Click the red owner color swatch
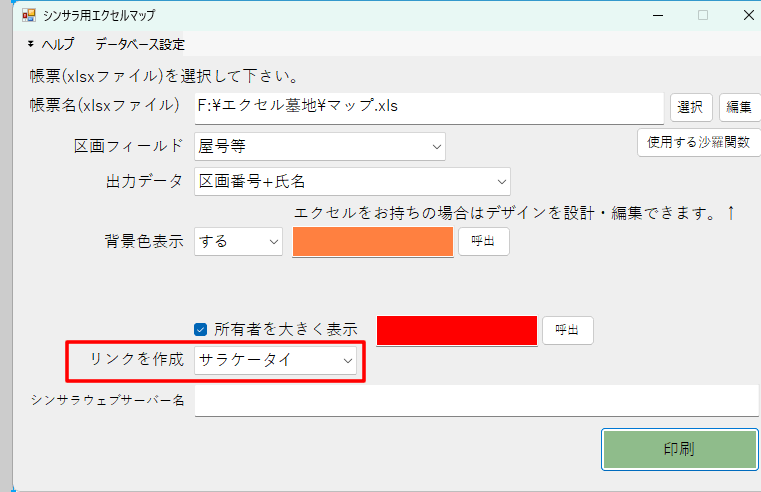 pos(456,329)
